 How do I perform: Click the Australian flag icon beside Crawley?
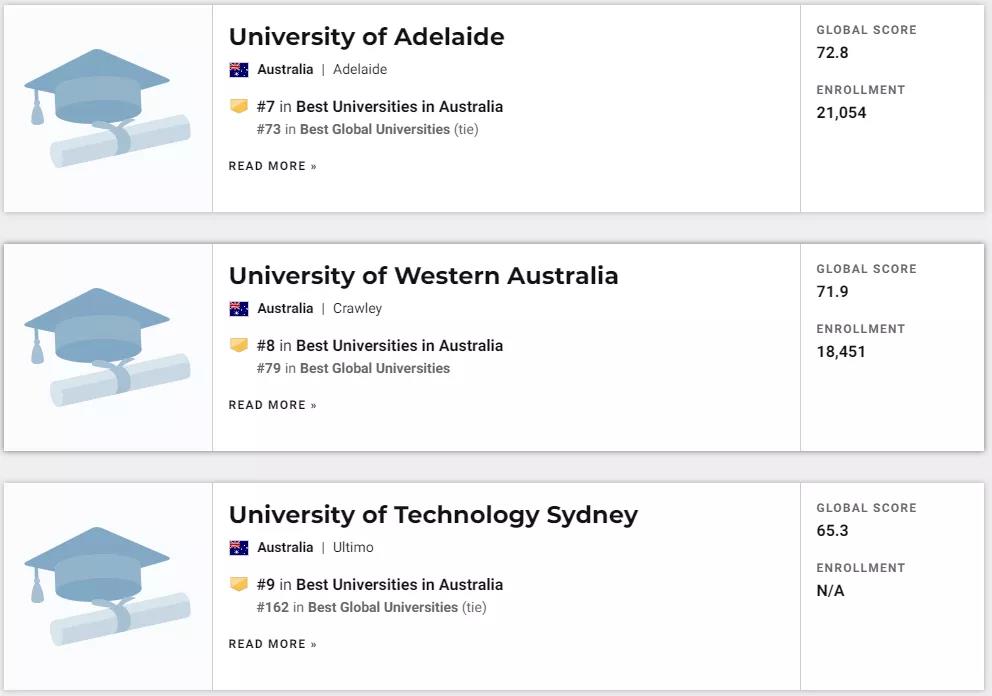(x=239, y=309)
